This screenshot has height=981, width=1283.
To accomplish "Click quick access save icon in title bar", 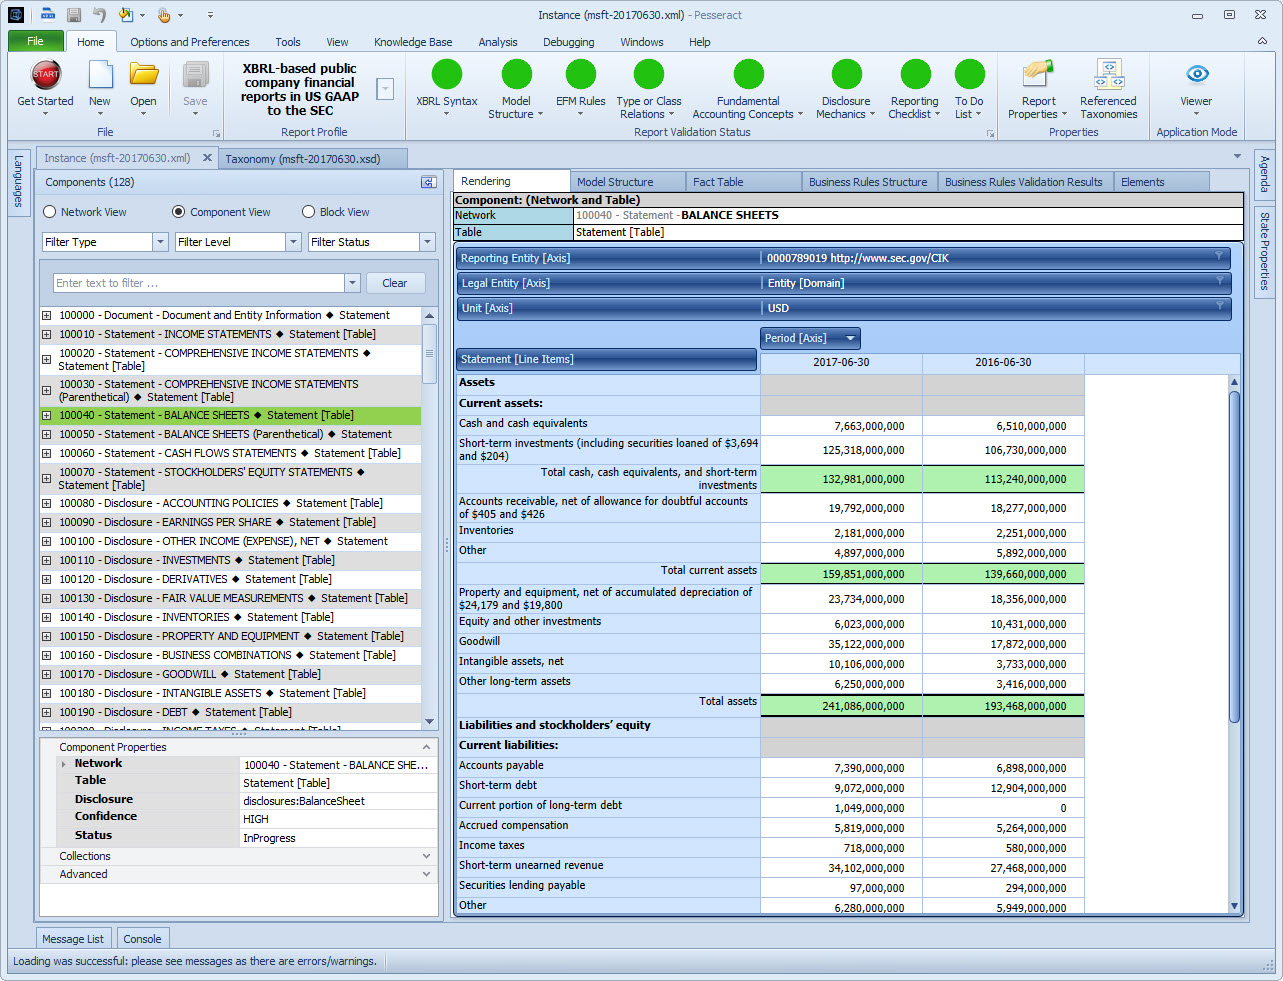I will click(x=74, y=15).
